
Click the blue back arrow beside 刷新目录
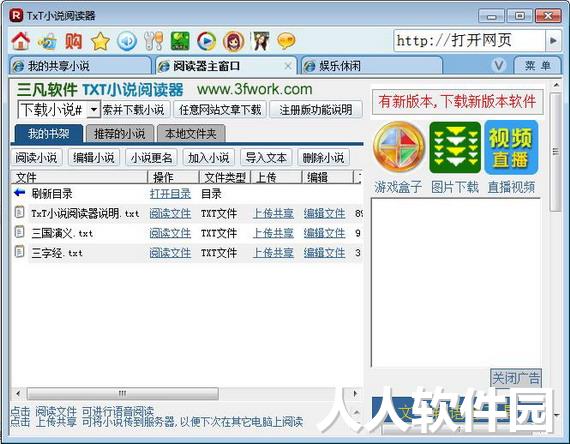[19, 192]
